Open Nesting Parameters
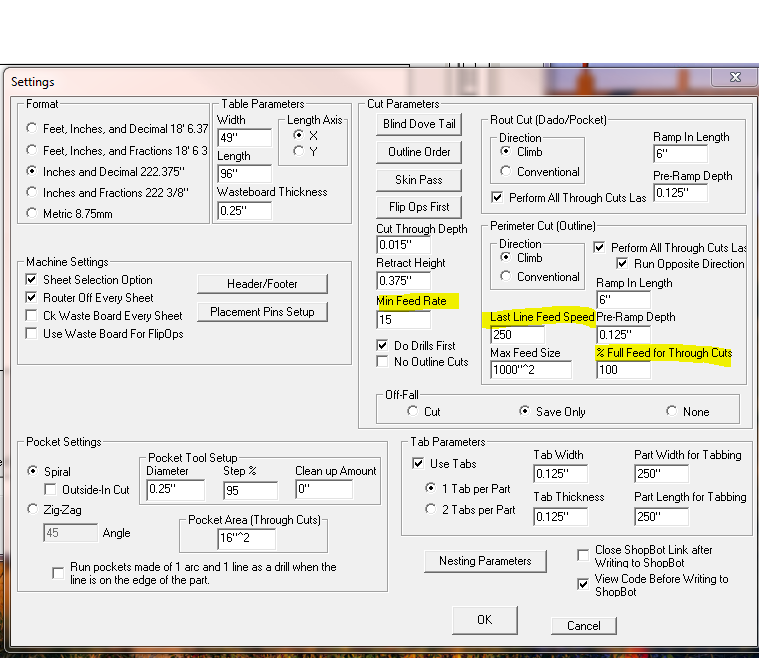The height and width of the screenshot is (658, 759). tap(485, 561)
